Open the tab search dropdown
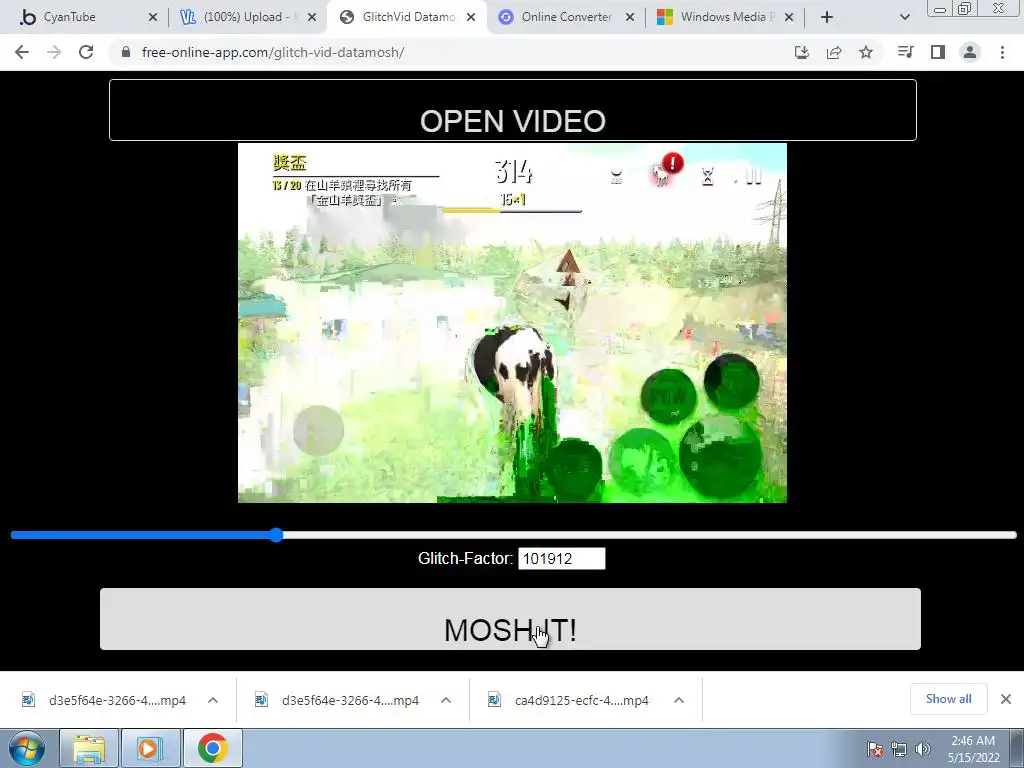This screenshot has width=1024, height=768. coord(904,17)
